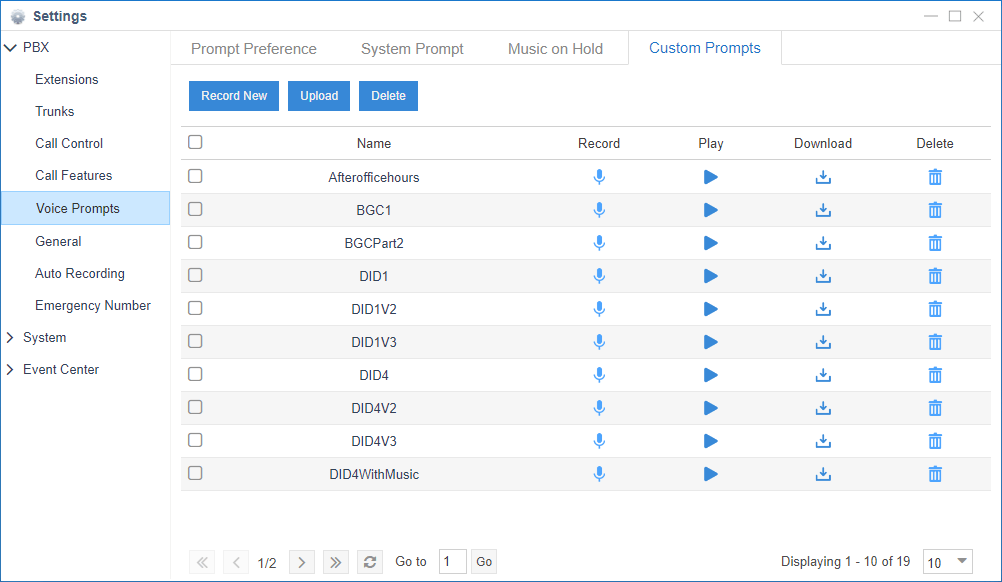1002x582 pixels.
Task: Play the BGC1 prompt
Action: point(711,210)
